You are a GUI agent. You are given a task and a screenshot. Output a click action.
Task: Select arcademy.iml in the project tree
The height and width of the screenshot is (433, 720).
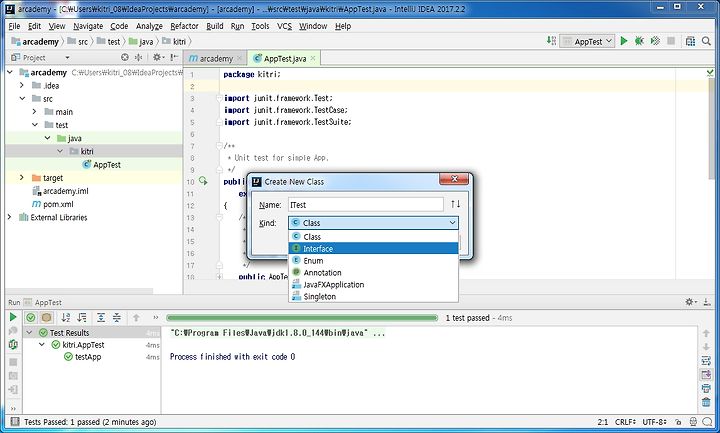tap(60, 191)
